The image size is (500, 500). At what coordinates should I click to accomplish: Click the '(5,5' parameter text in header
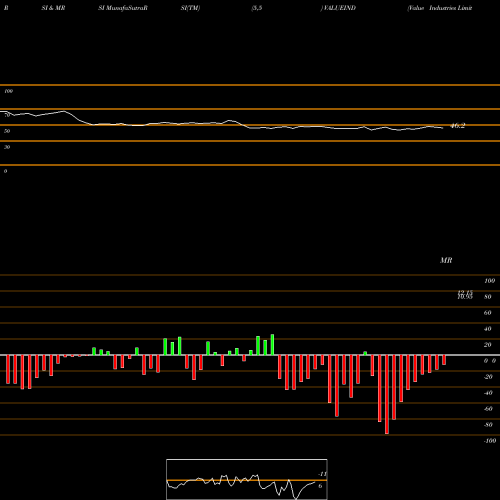(257, 8)
